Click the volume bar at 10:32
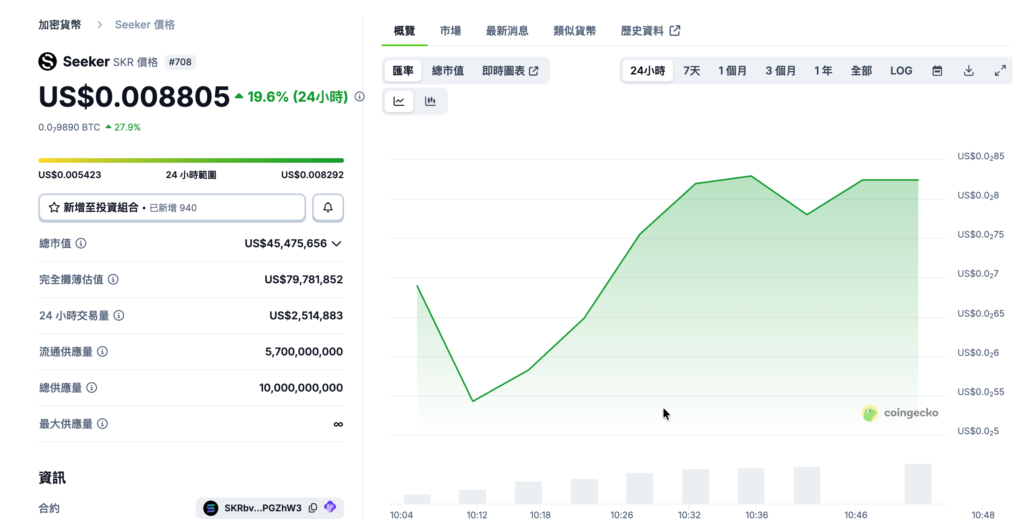Viewport: 1024px width, 519px height. [696, 486]
